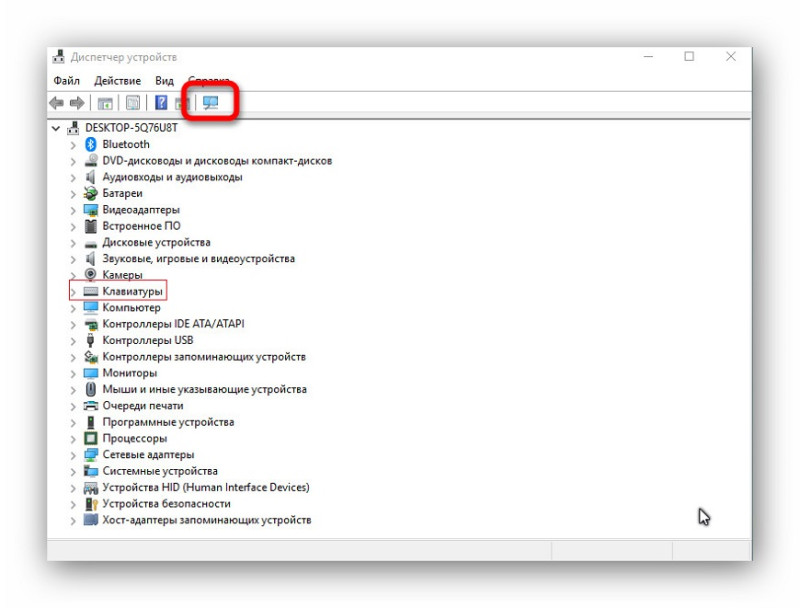
Task: Open the Вид menu
Action: click(164, 81)
